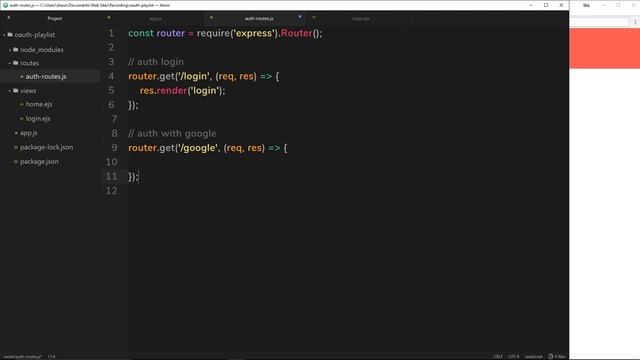The width and height of the screenshot is (640, 360).
Task: Click the '// auth login' comment
Action: coord(156,62)
